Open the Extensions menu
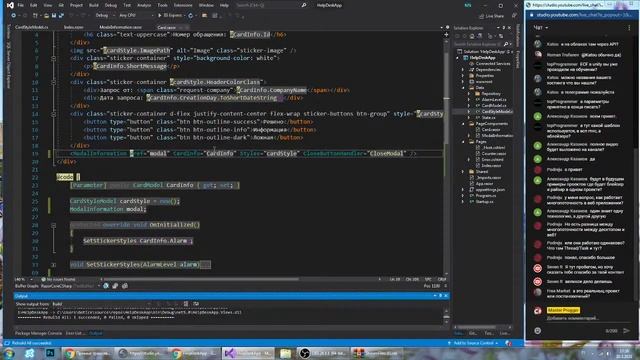The image size is (640, 360). pyautogui.click(x=182, y=5)
